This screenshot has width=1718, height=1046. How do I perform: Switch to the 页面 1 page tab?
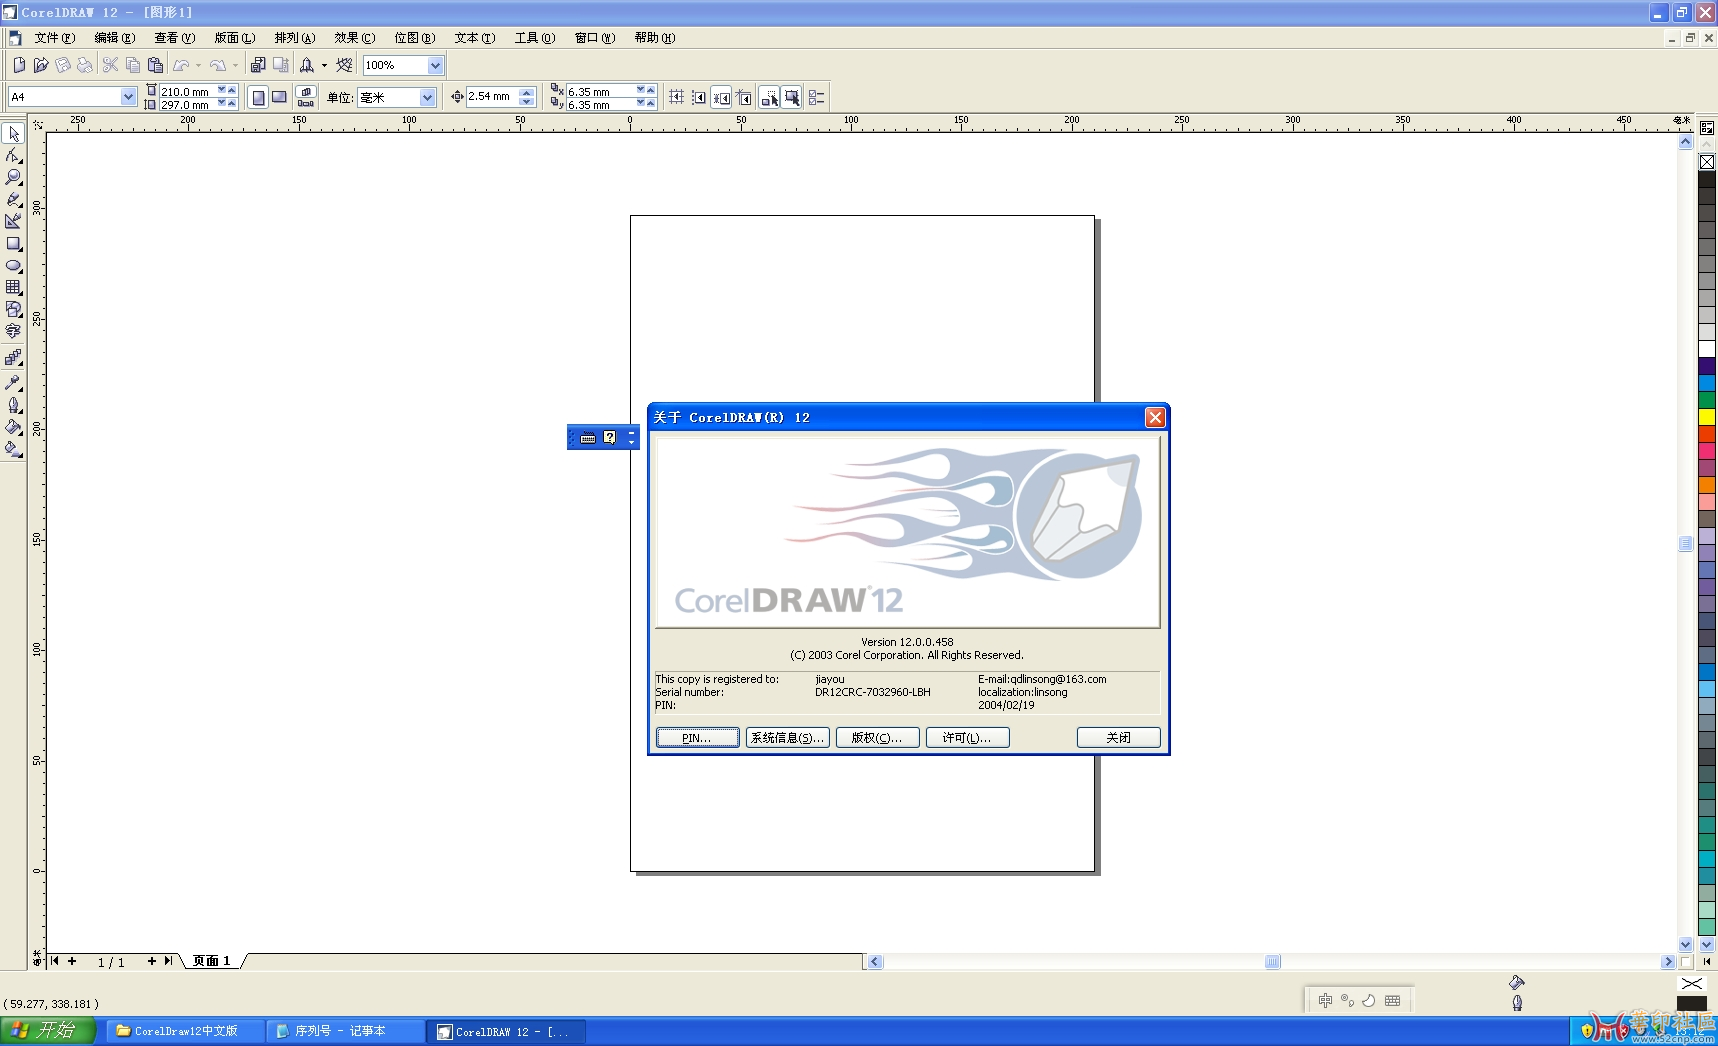point(211,961)
